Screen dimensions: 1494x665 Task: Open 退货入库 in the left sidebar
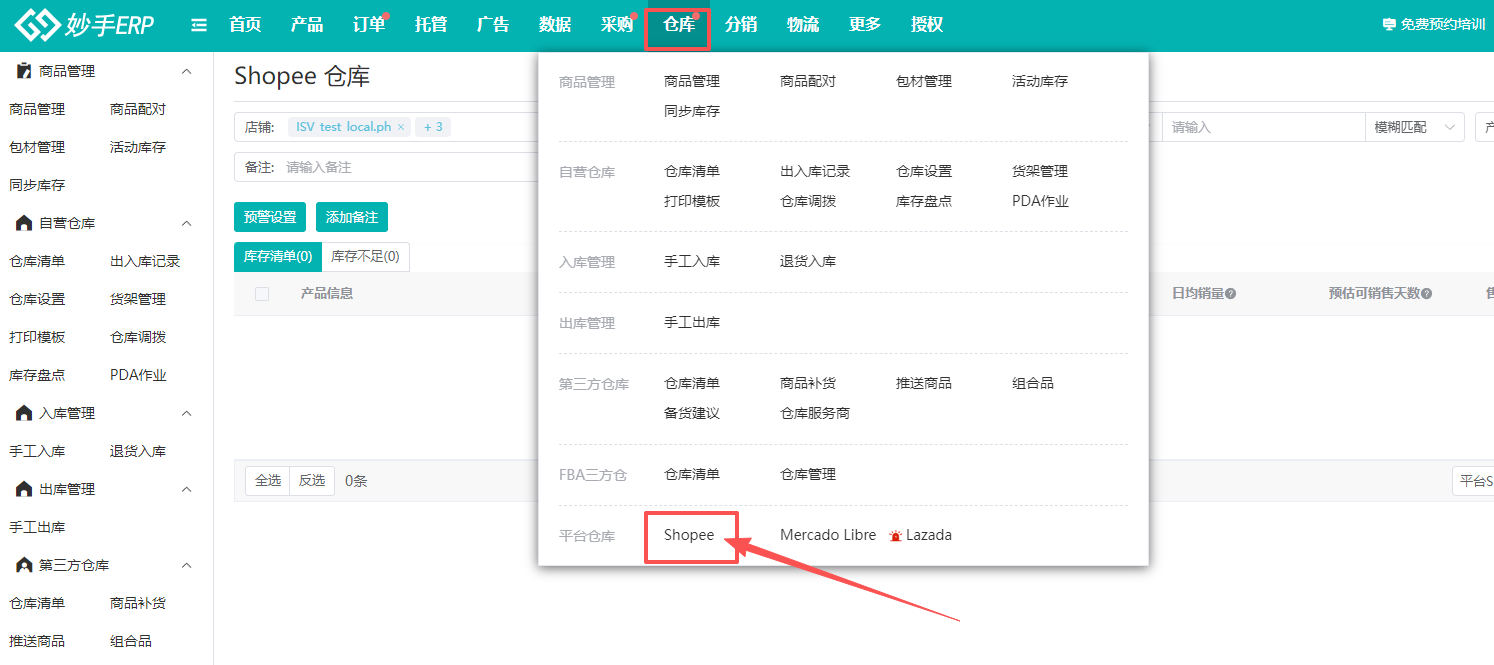pyautogui.click(x=138, y=451)
